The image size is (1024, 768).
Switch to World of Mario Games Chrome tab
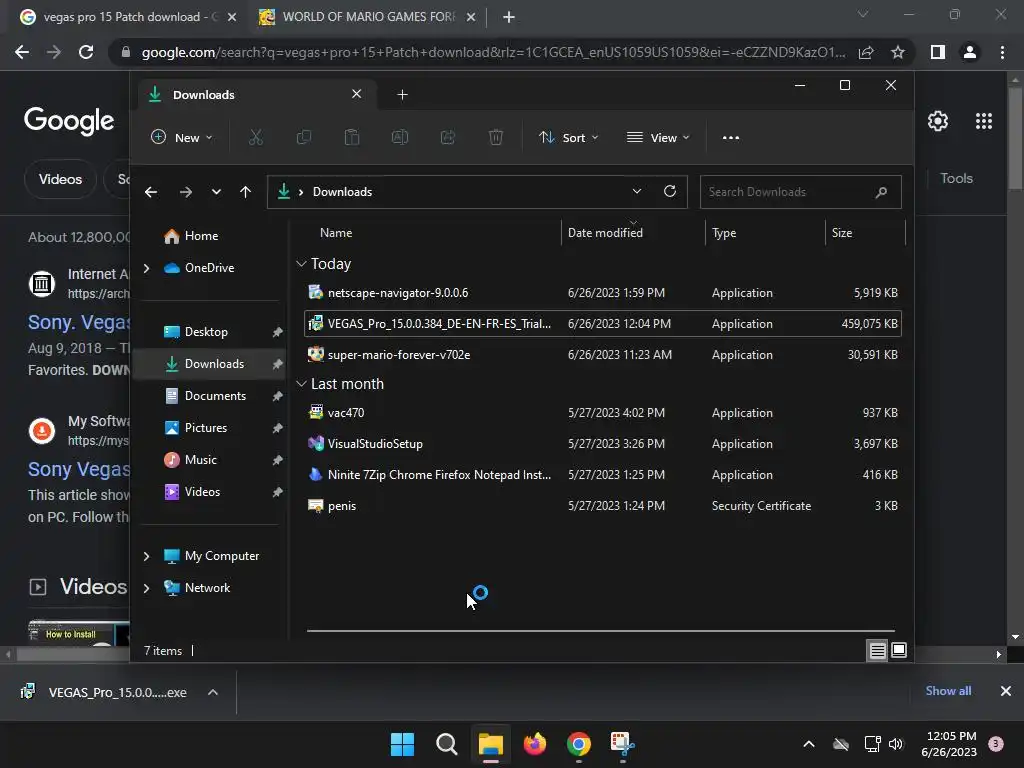point(368,17)
